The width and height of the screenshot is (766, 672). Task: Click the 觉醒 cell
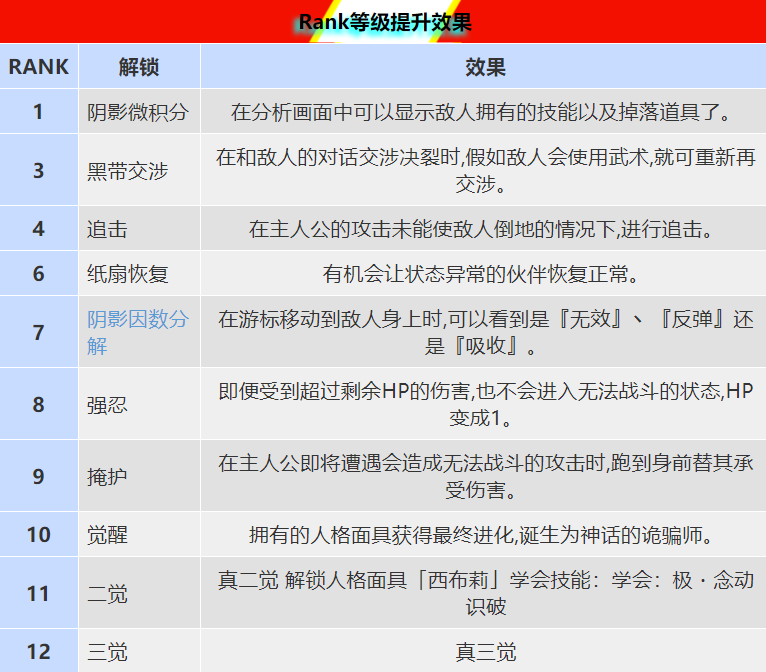139,534
